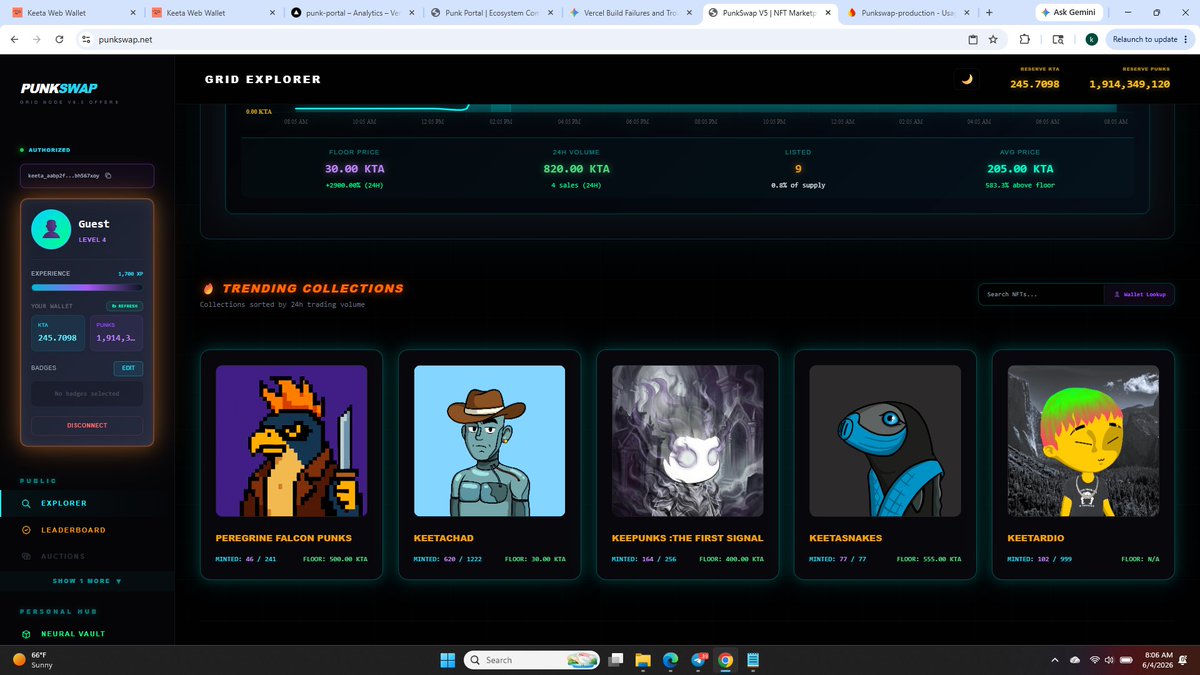Image resolution: width=1200 pixels, height=675 pixels.
Task: Click the Floor Price 30.00 KTA stat
Action: point(355,169)
